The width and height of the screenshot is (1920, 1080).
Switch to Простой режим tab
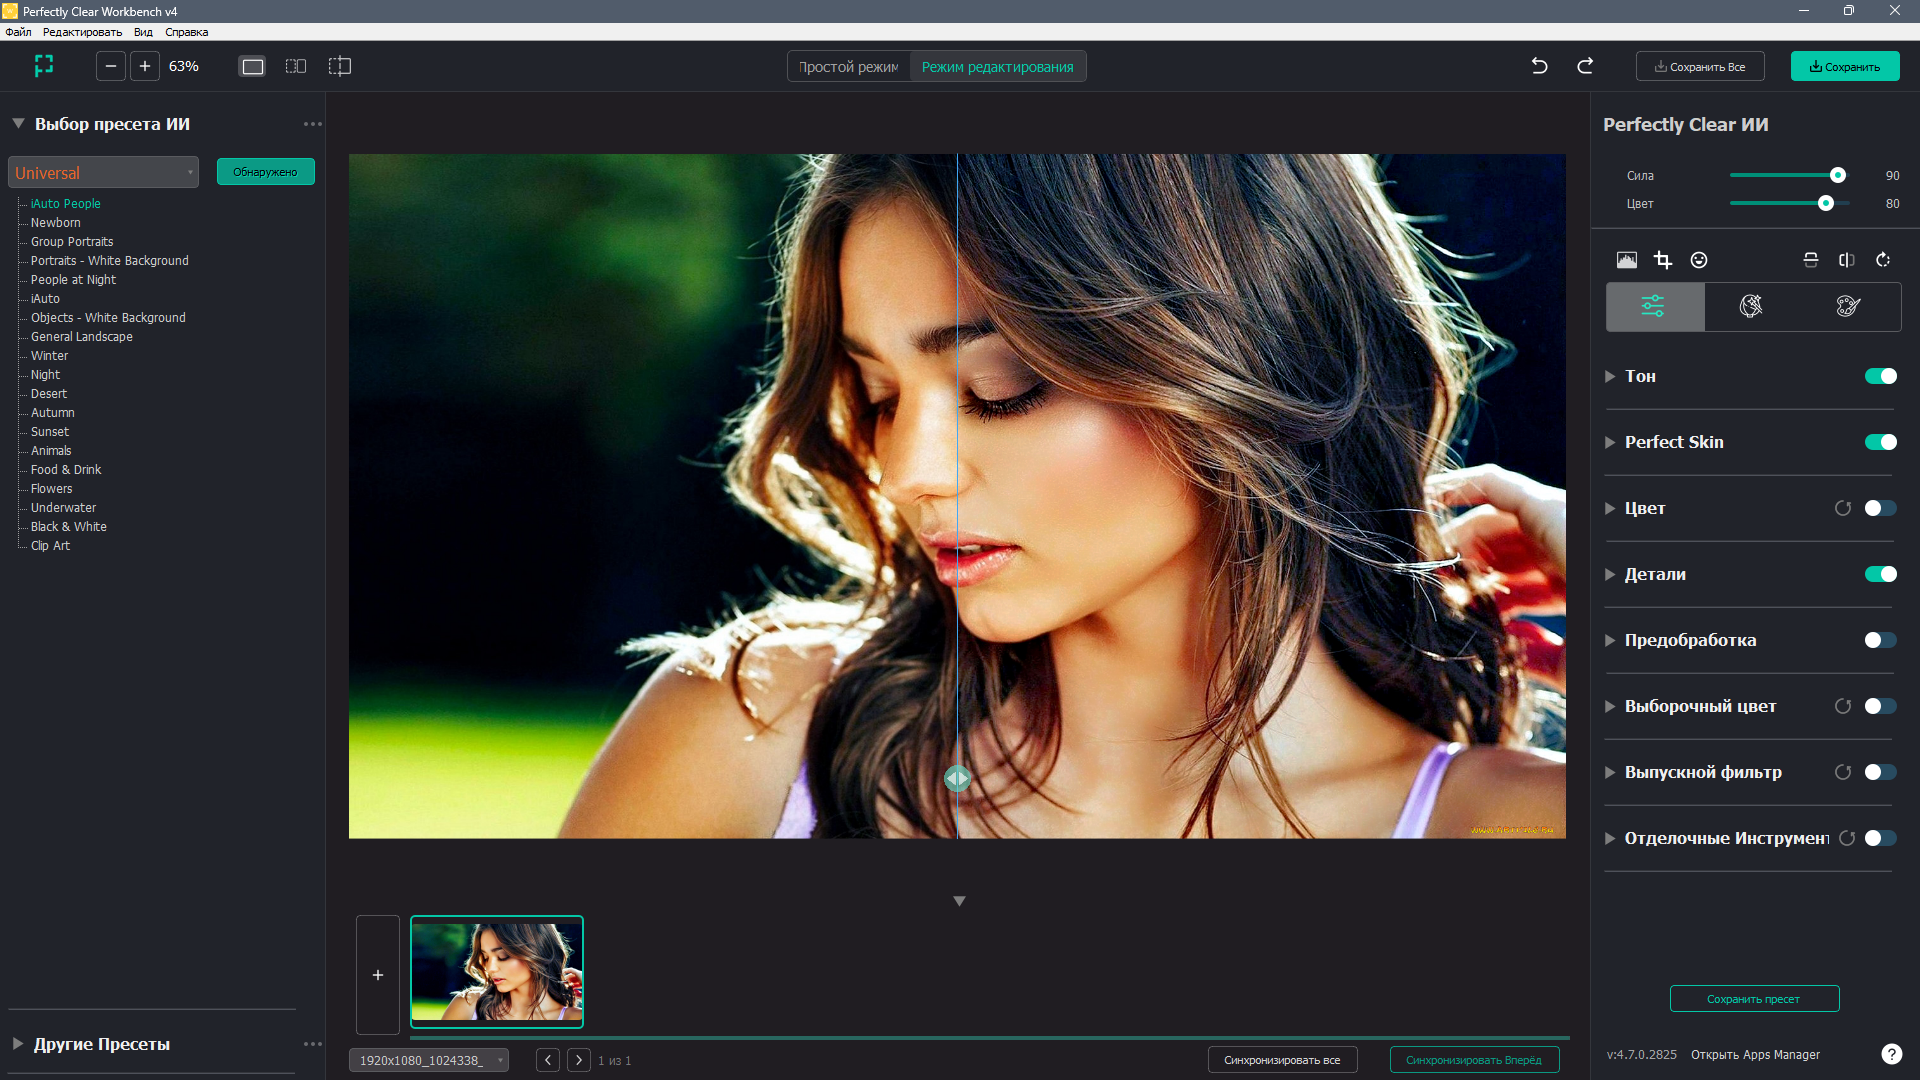[849, 67]
